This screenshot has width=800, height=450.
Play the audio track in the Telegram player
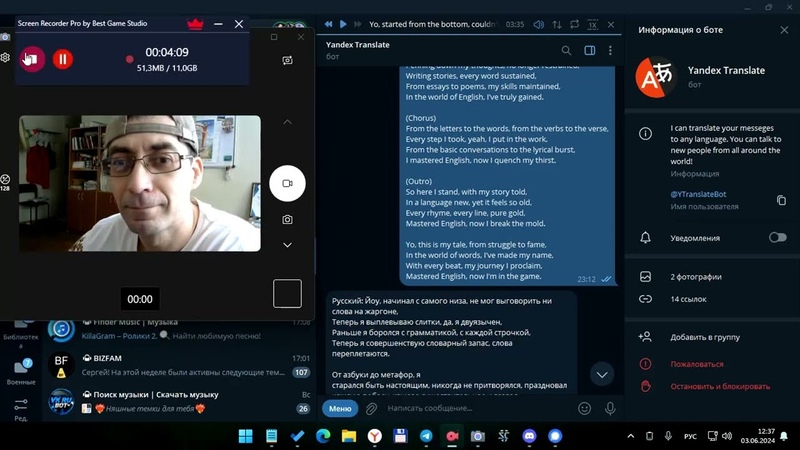343,24
